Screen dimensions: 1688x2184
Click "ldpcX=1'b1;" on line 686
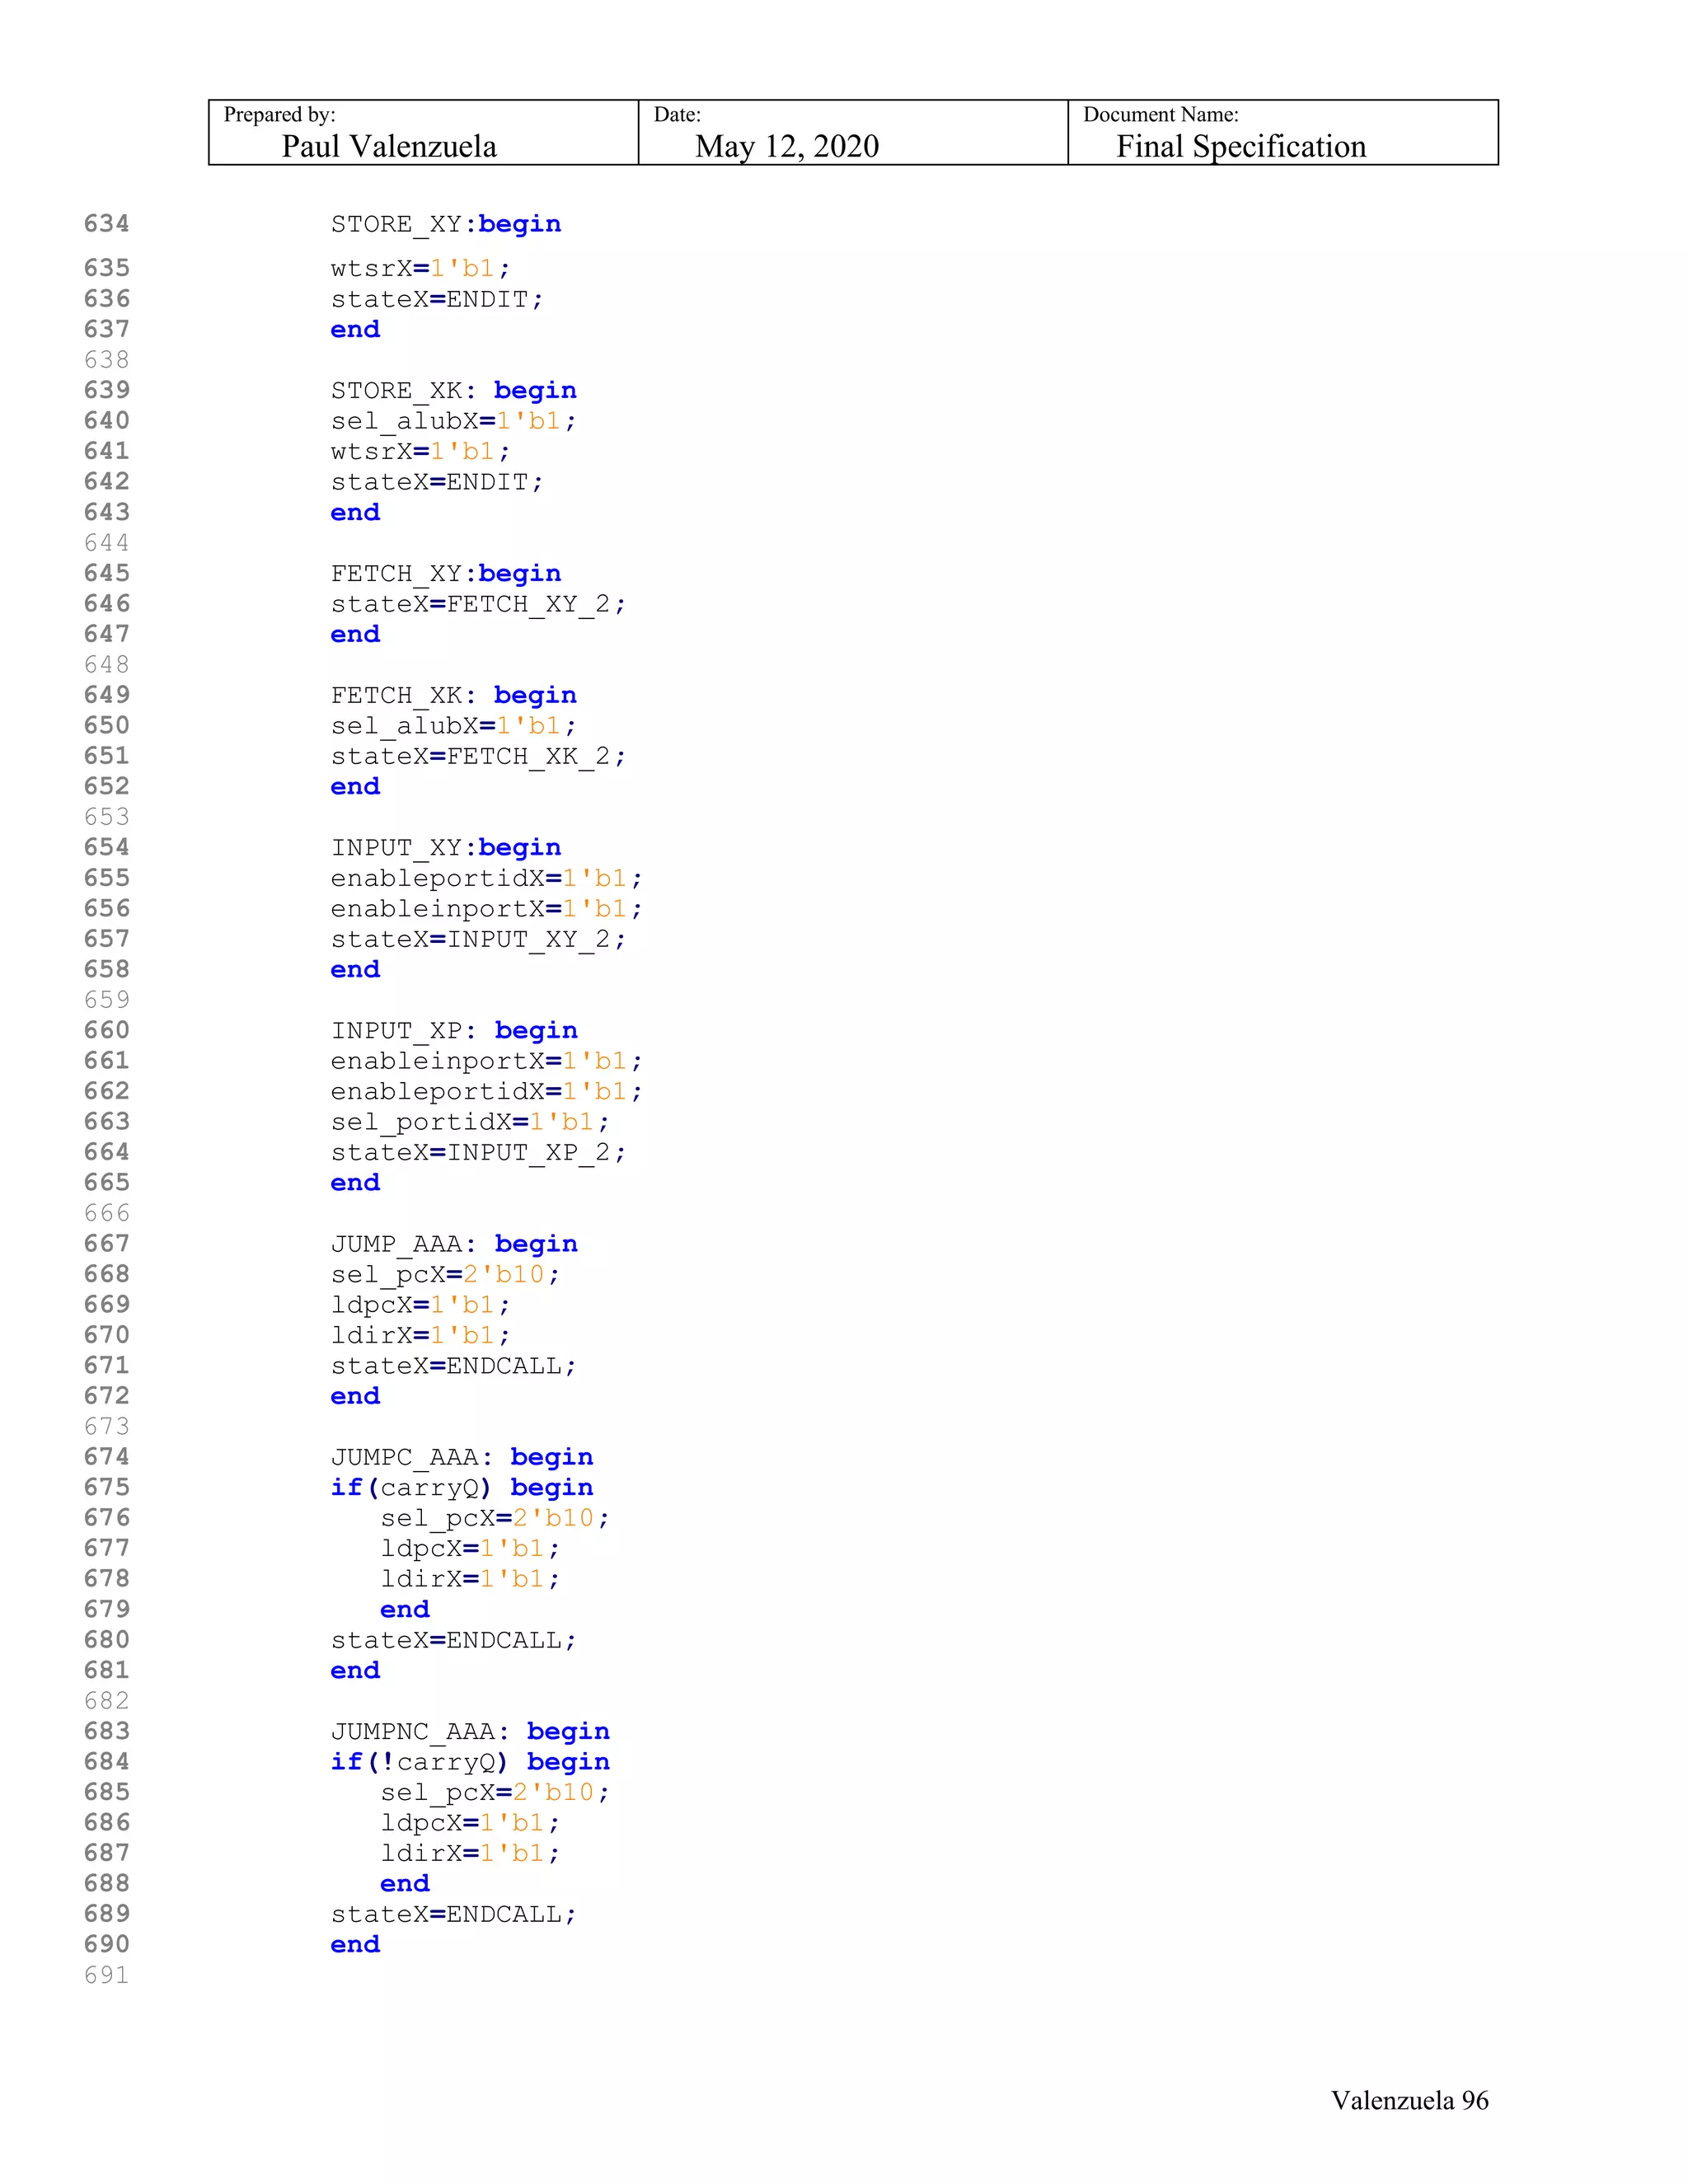coord(470,1823)
